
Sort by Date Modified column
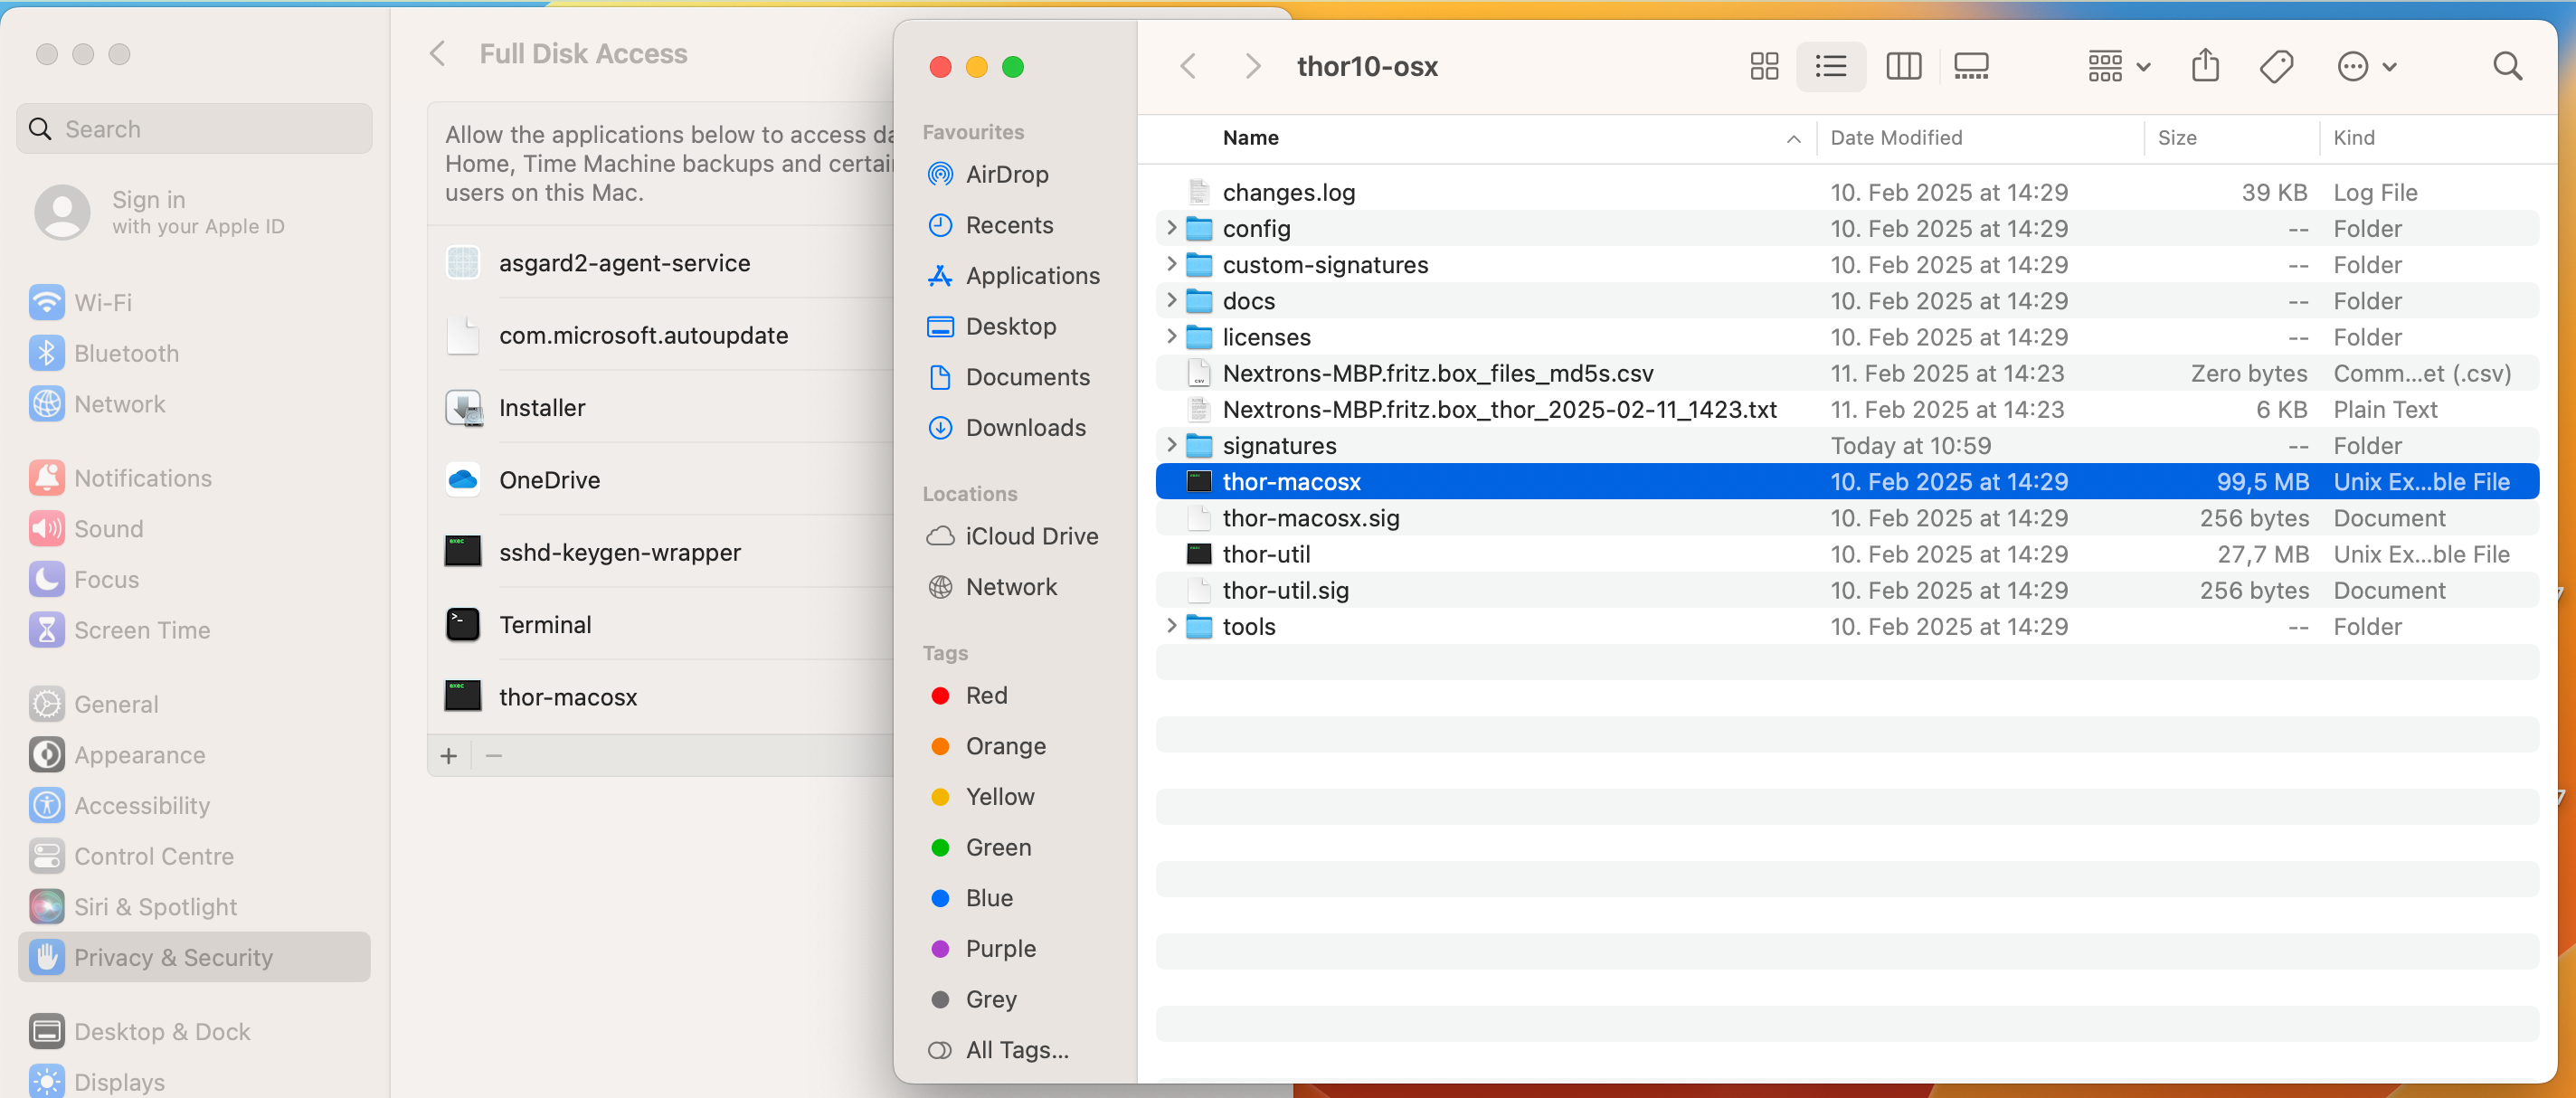tap(1896, 138)
